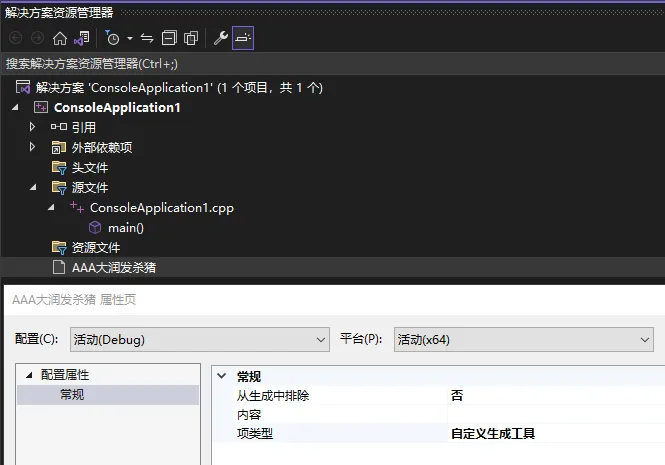Expand the 引用 references node
This screenshot has height=465, width=665.
[x=32, y=127]
